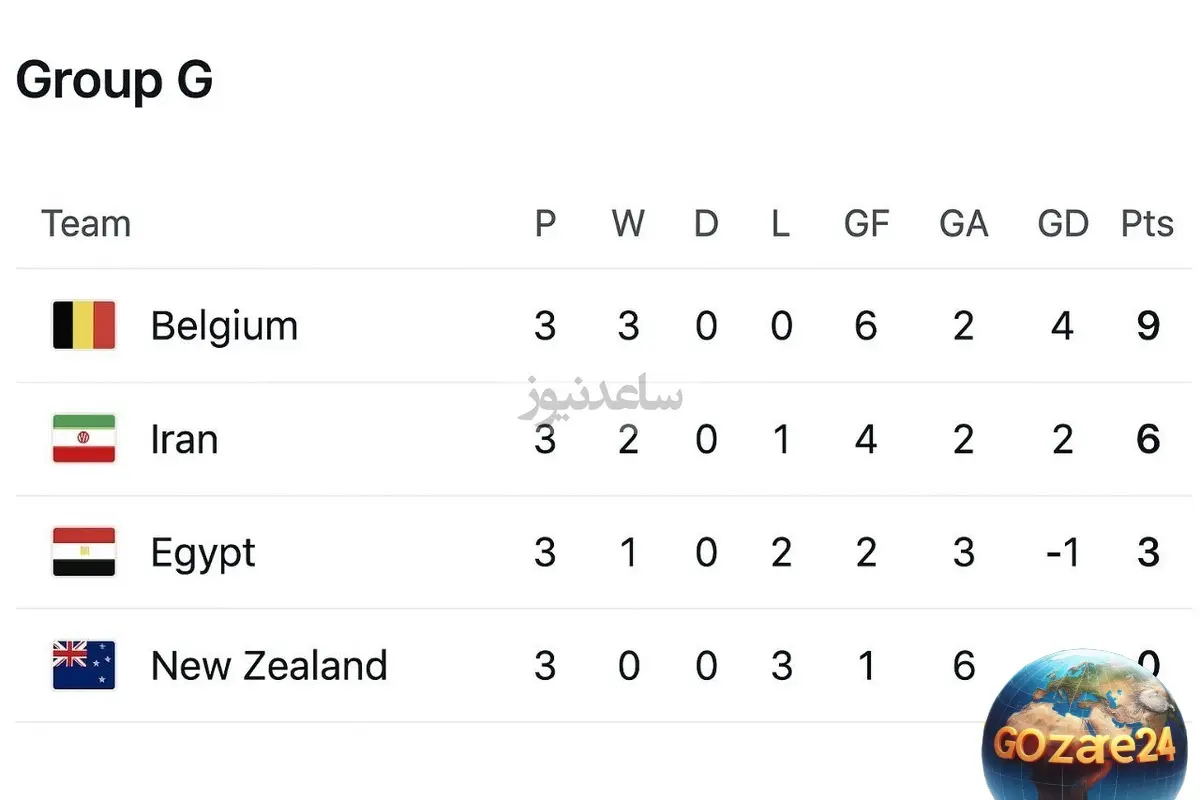The height and width of the screenshot is (800, 1200).
Task: Click the Egypt flag icon
Action: point(84,552)
